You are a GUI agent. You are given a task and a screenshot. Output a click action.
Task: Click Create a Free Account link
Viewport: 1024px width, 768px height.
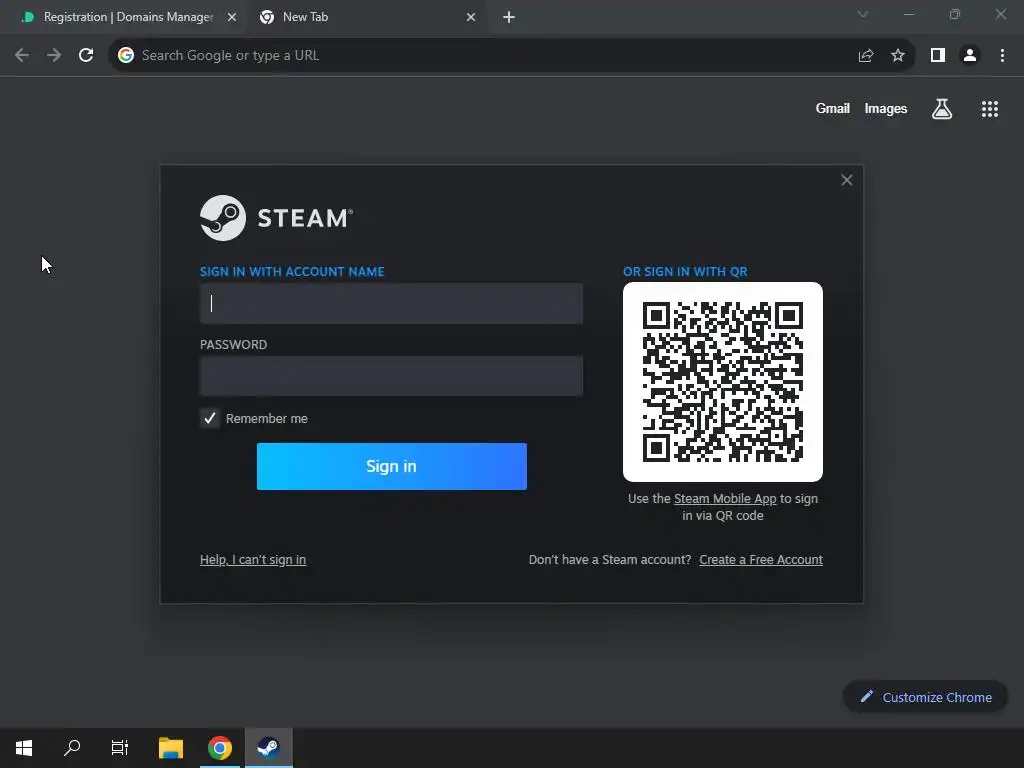[x=761, y=560]
